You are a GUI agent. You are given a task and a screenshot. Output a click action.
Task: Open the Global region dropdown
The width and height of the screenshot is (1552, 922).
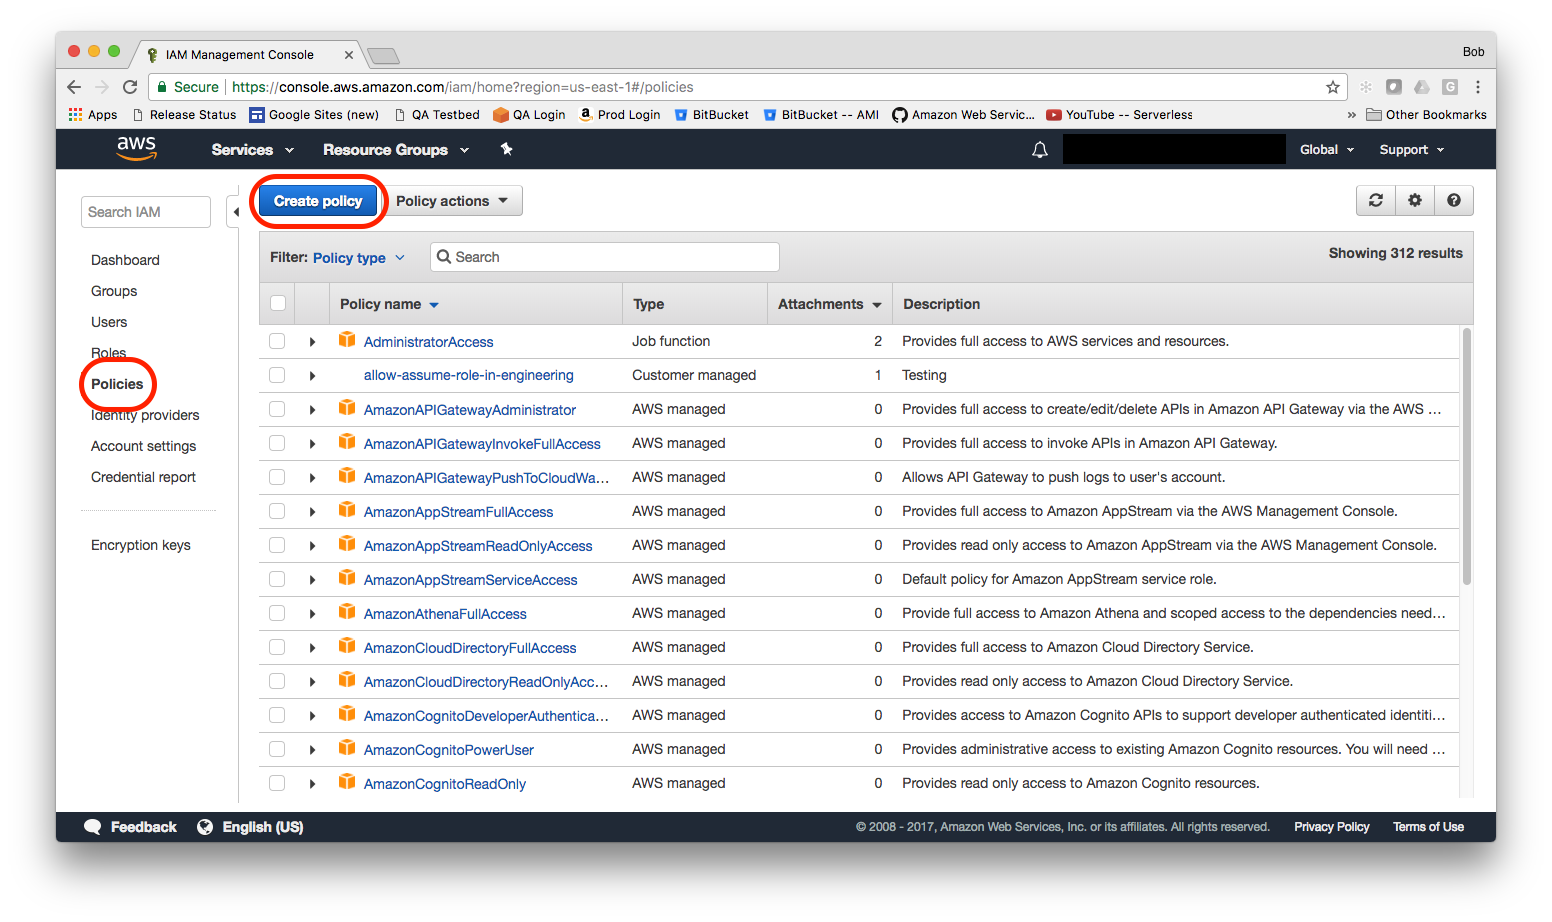[1327, 150]
